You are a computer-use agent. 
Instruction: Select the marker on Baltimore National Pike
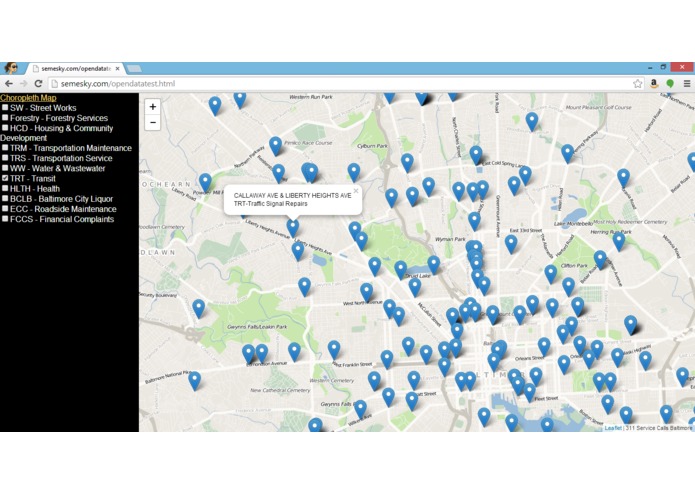pyautogui.click(x=195, y=381)
